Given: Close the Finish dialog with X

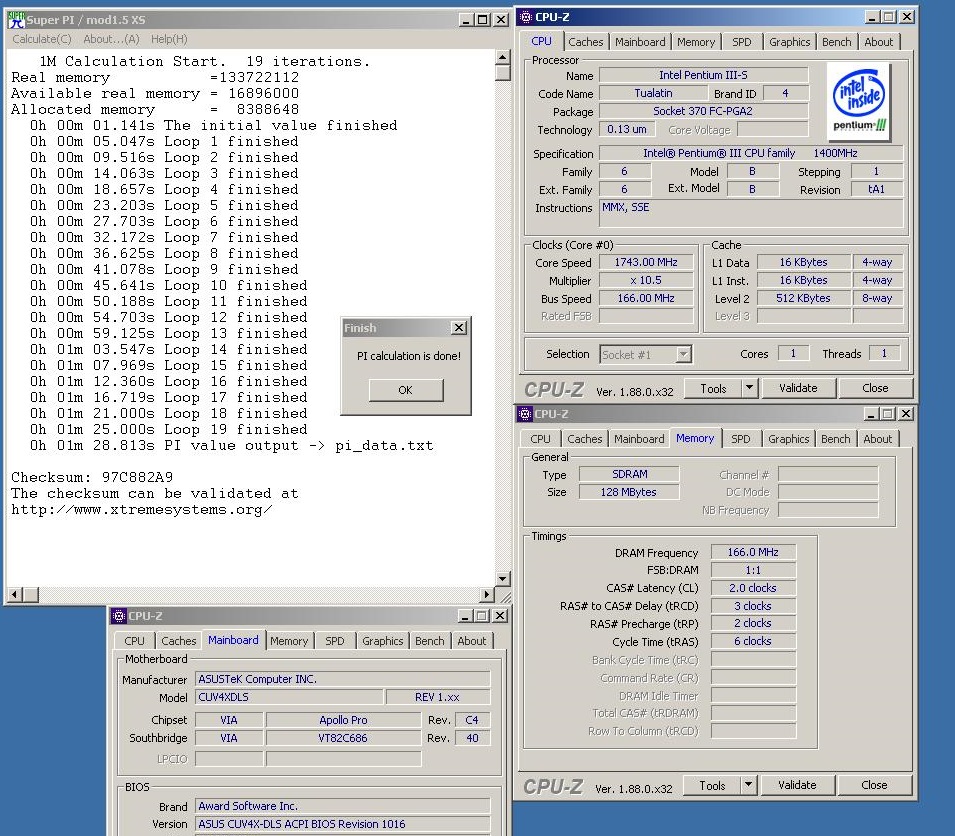Looking at the screenshot, I should [x=459, y=328].
